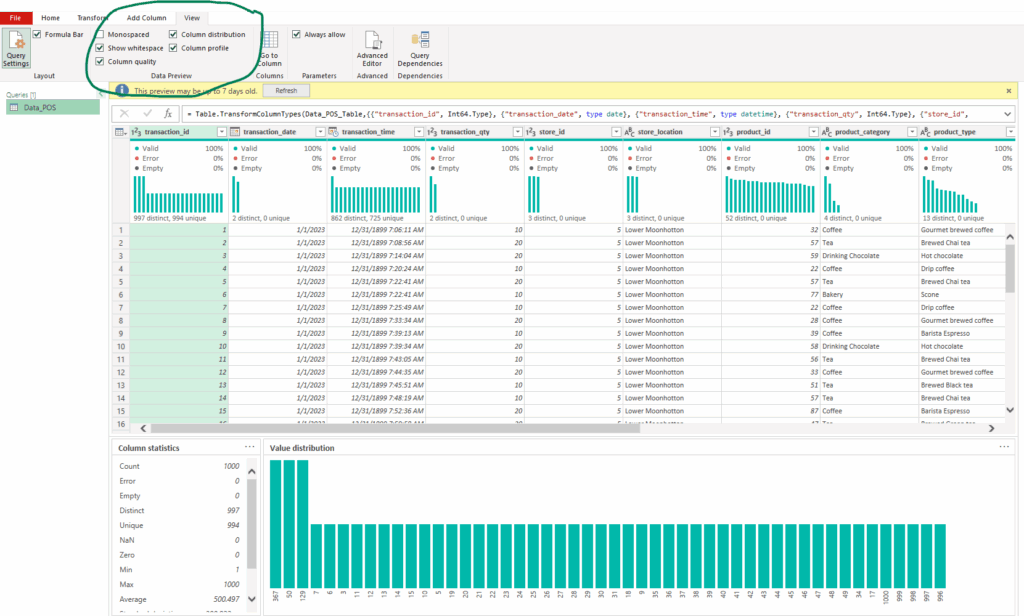Viewport: 1024px width, 616px height.
Task: Enable the Monospaced option
Action: 99,33
